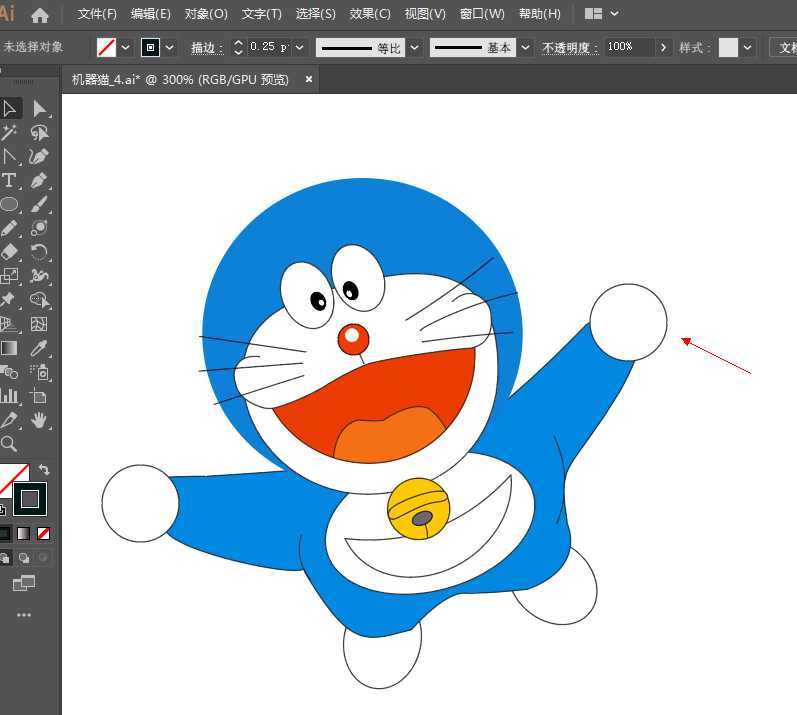Select the Zoom tool in toolbar
The width and height of the screenshot is (797, 715).
pos(9,444)
